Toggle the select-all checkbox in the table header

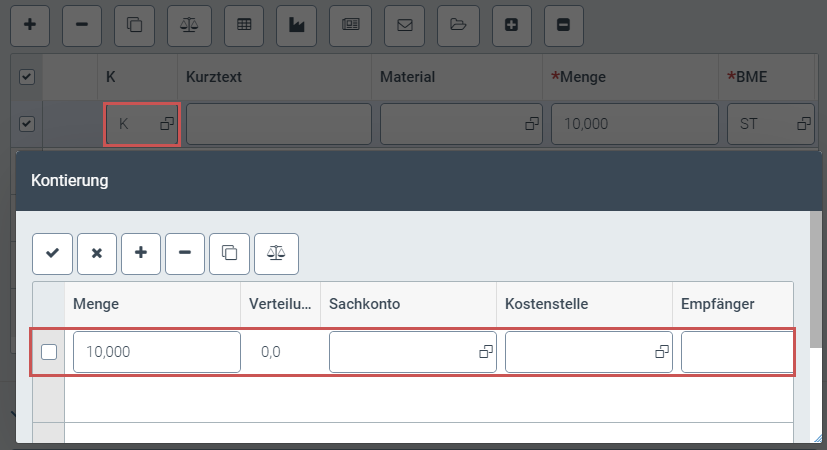[x=27, y=77]
